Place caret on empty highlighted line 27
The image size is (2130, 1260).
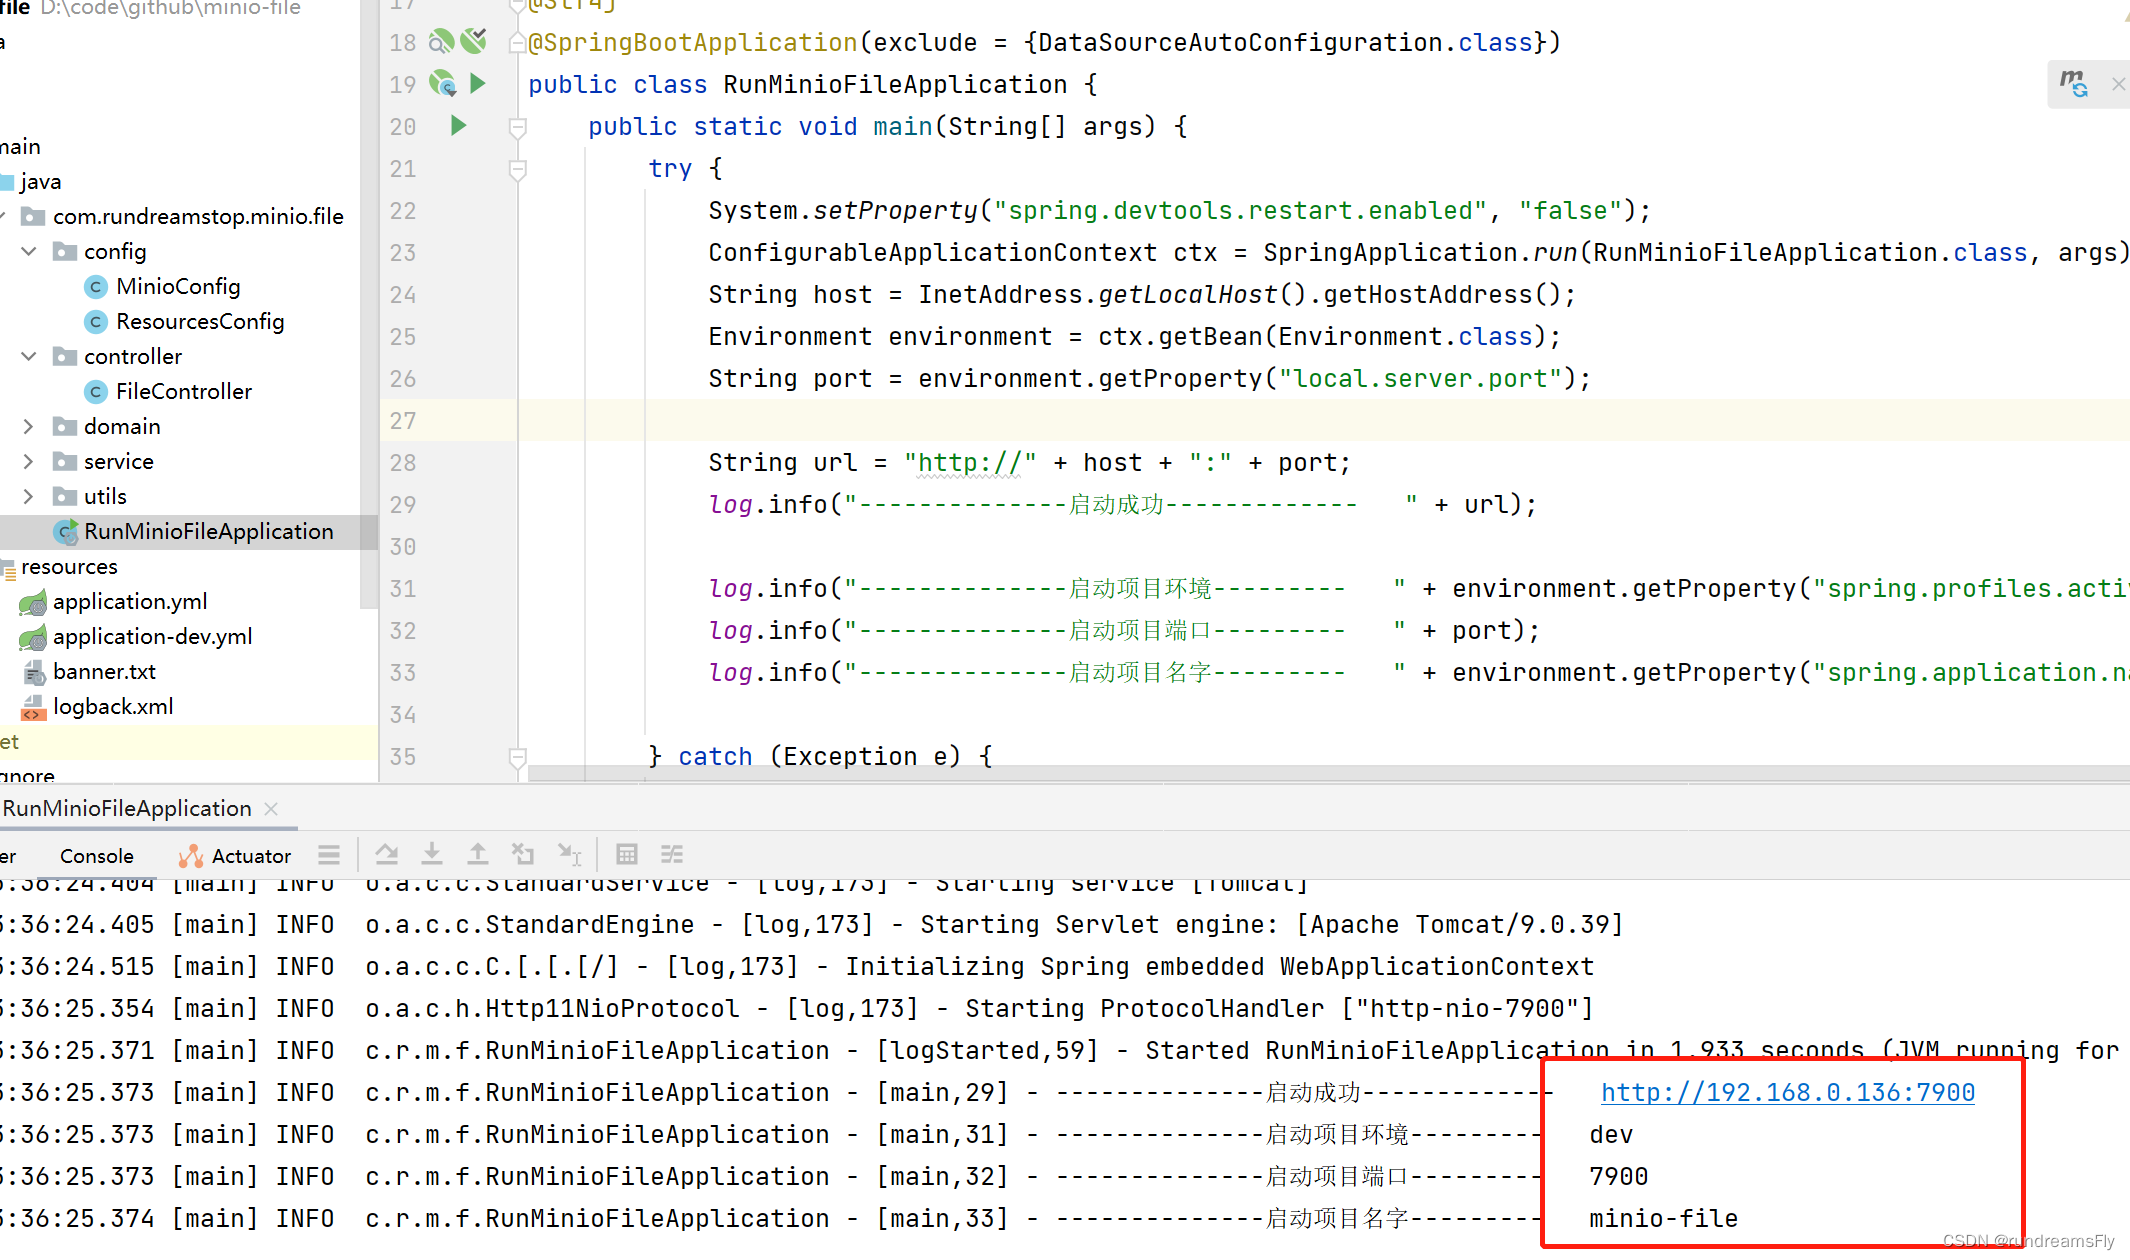click(x=1324, y=421)
